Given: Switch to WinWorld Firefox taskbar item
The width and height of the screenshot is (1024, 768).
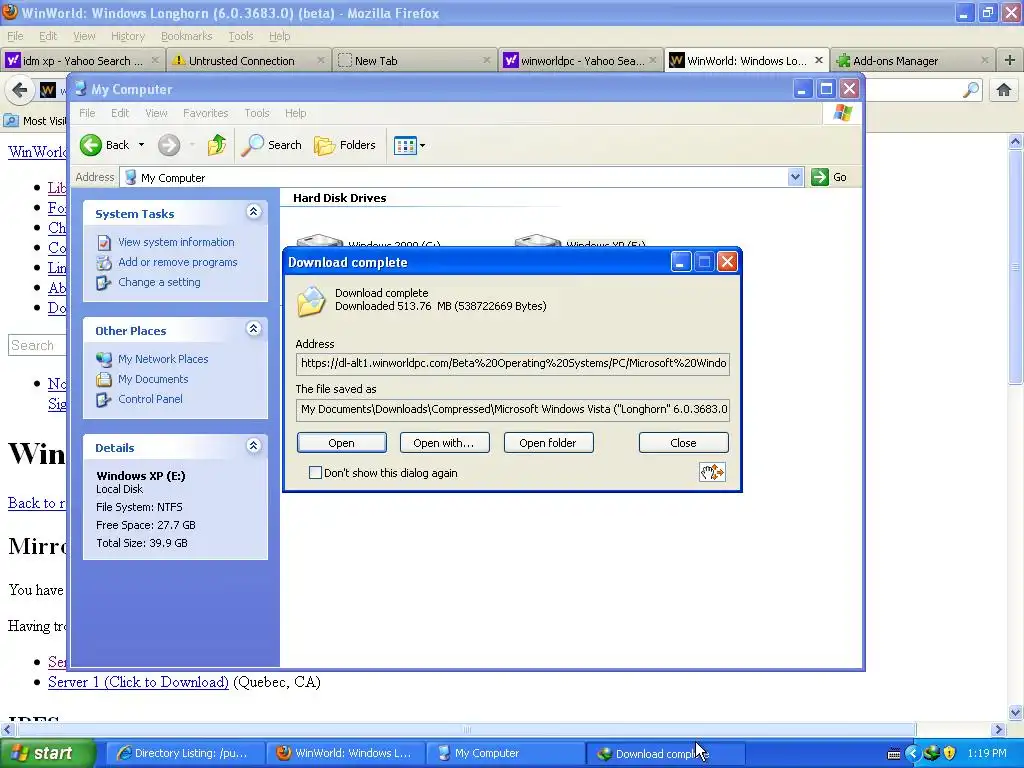Looking at the screenshot, I should (345, 753).
